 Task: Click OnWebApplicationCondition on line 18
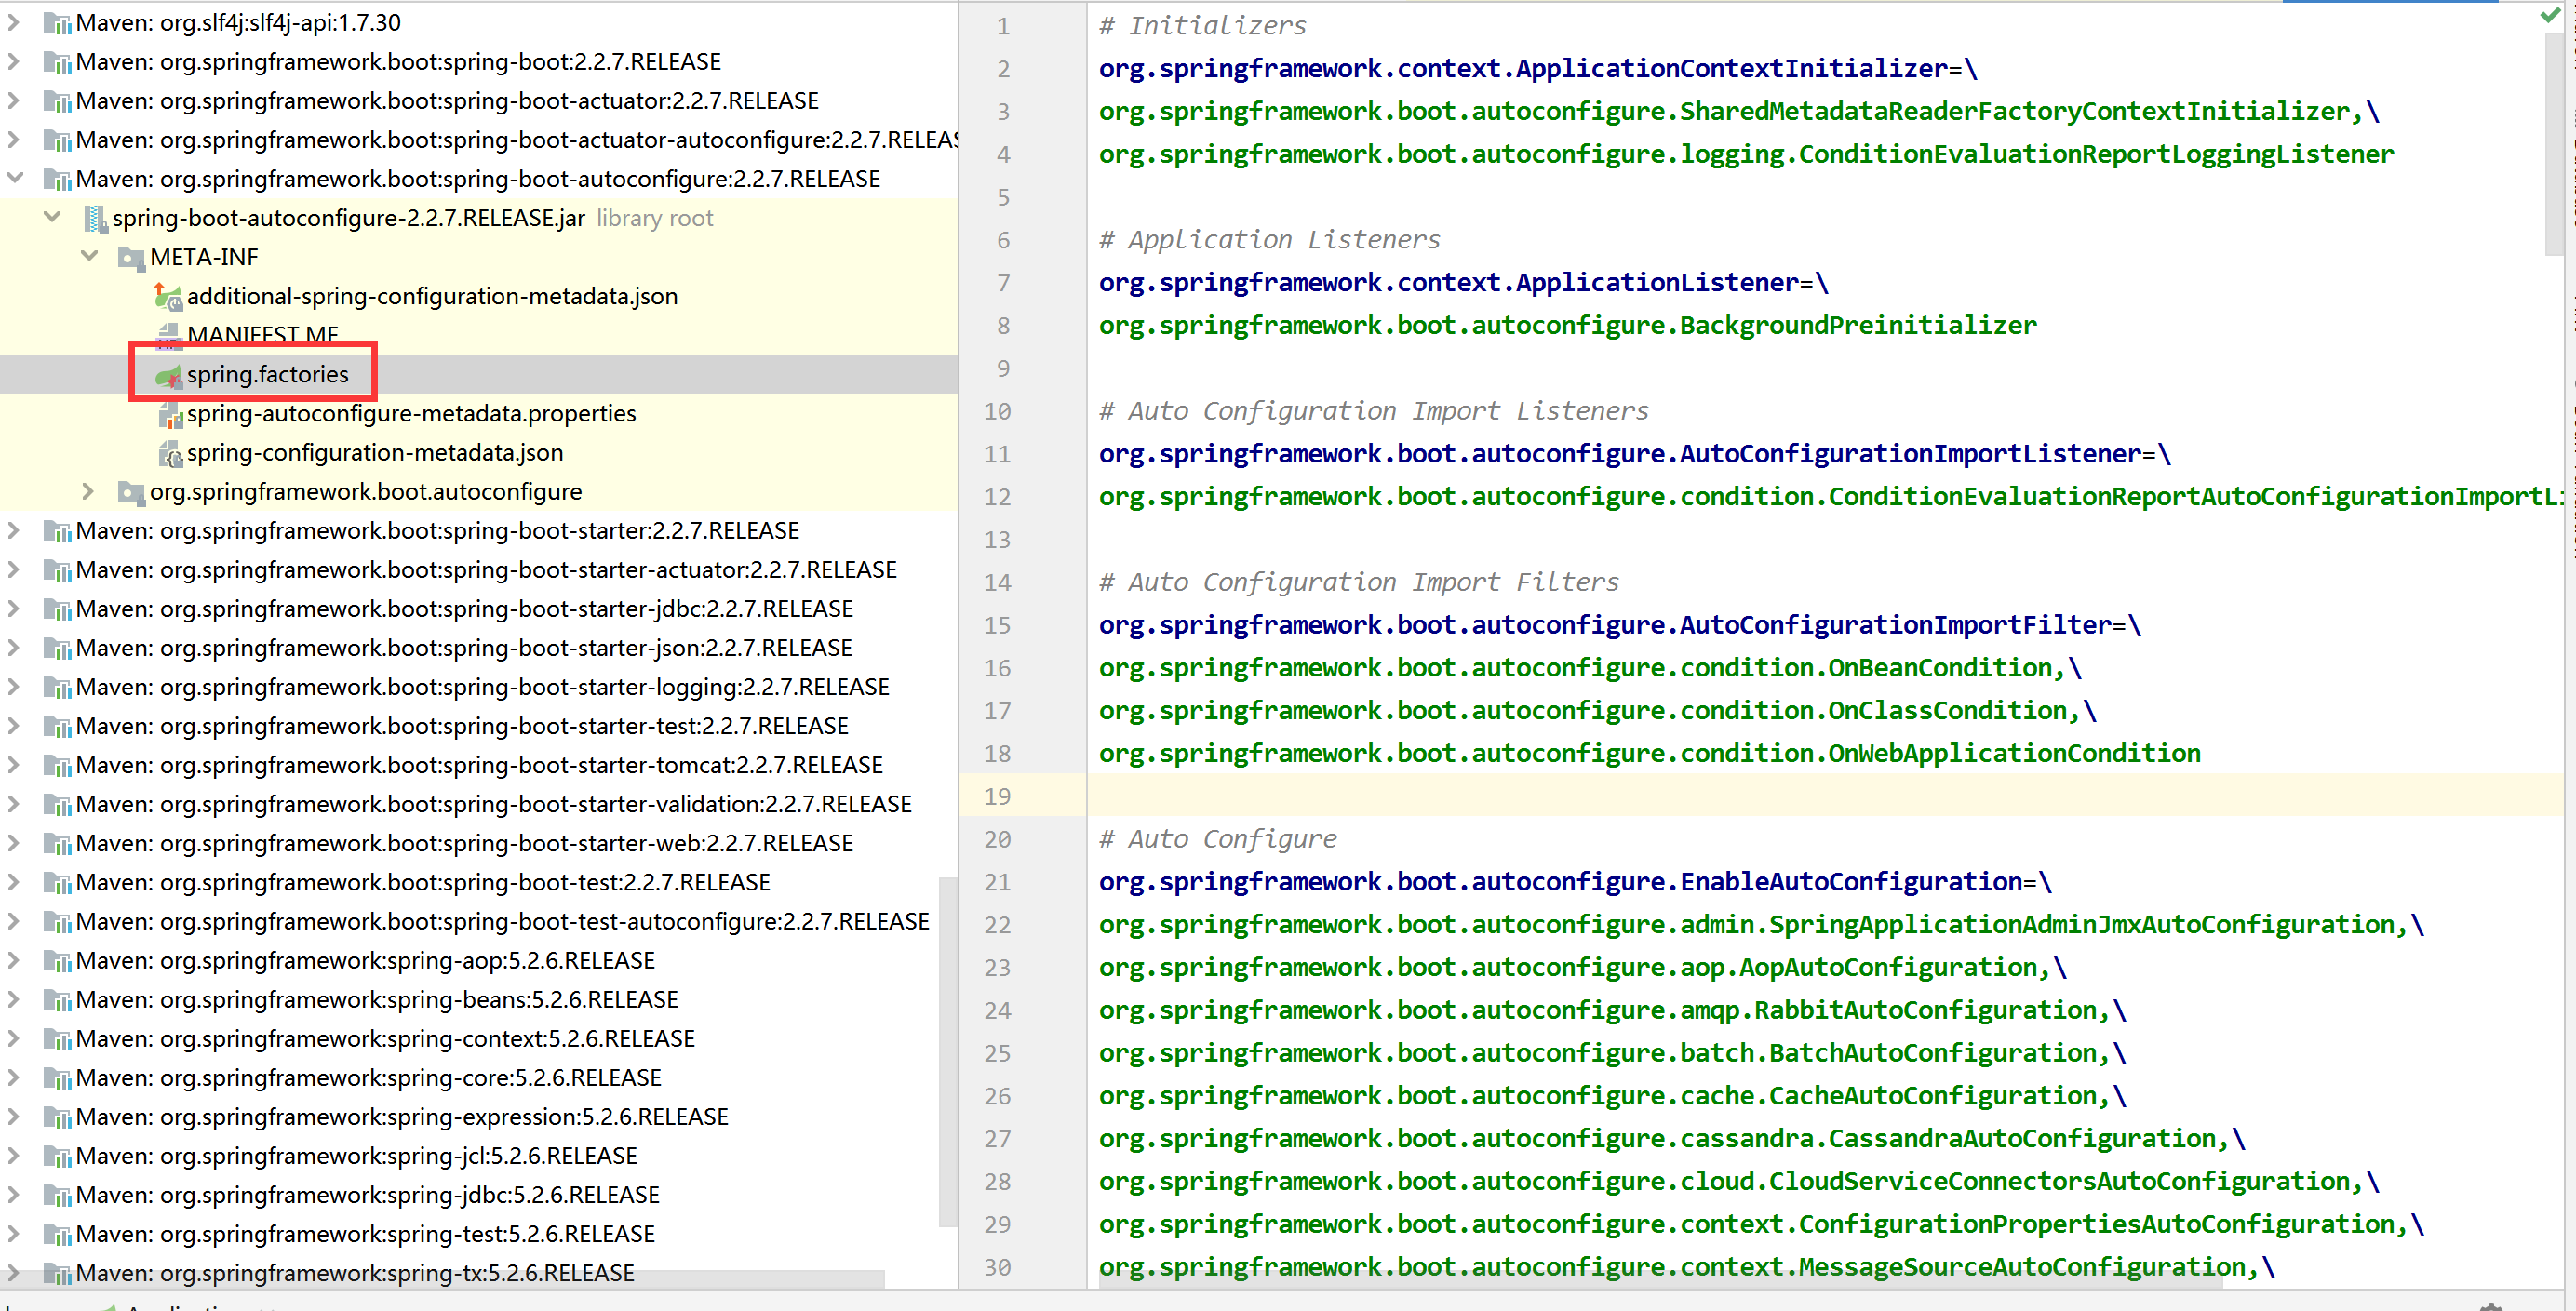coord(2015,754)
